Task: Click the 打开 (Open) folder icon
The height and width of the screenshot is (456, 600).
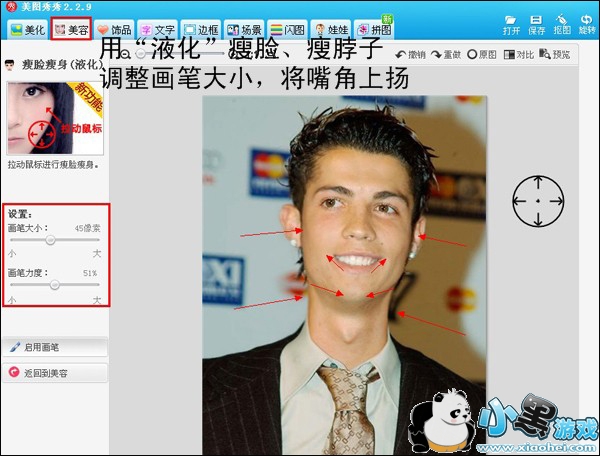Action: click(511, 24)
